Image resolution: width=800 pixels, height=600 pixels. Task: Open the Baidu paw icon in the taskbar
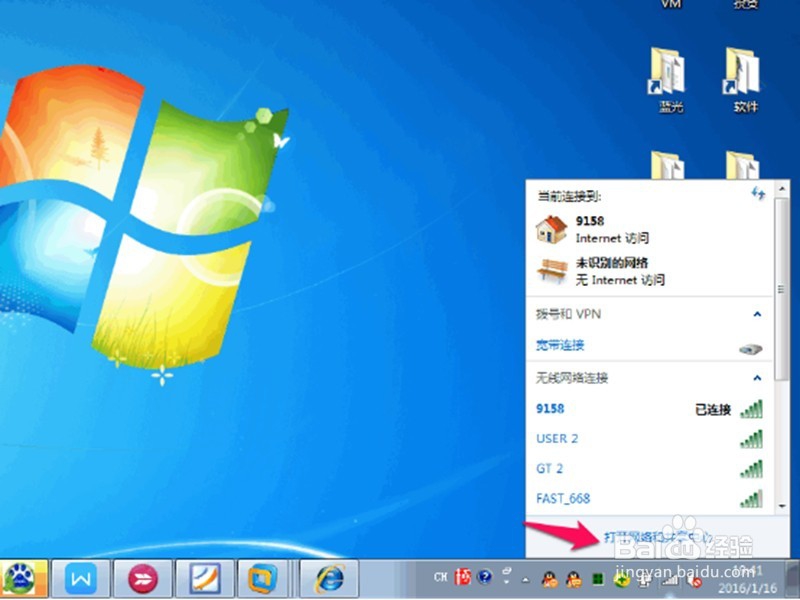coord(22,578)
